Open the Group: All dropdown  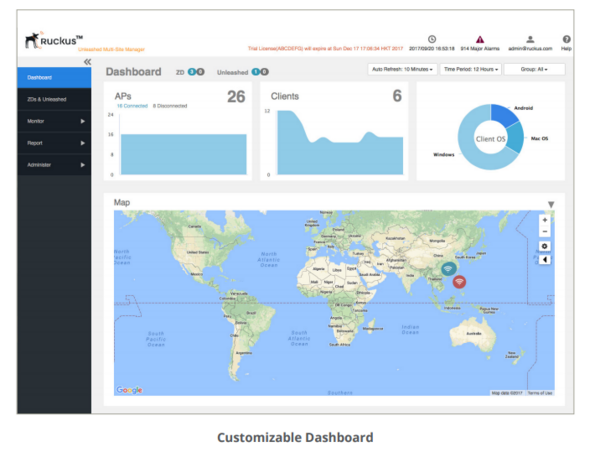click(x=534, y=69)
